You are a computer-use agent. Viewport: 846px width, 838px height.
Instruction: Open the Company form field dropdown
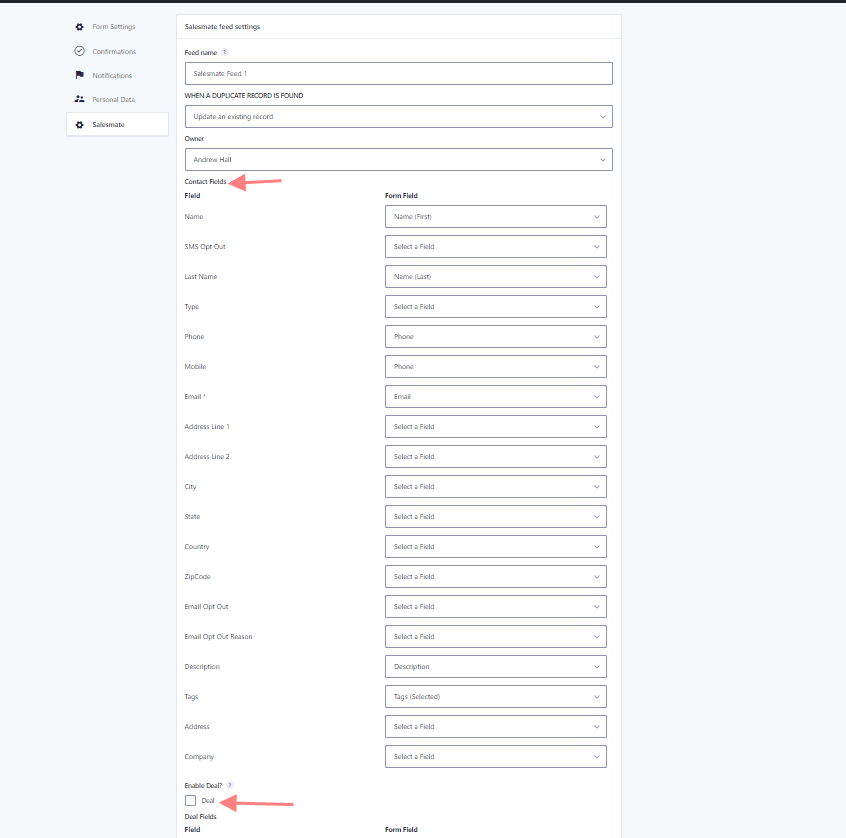click(496, 757)
